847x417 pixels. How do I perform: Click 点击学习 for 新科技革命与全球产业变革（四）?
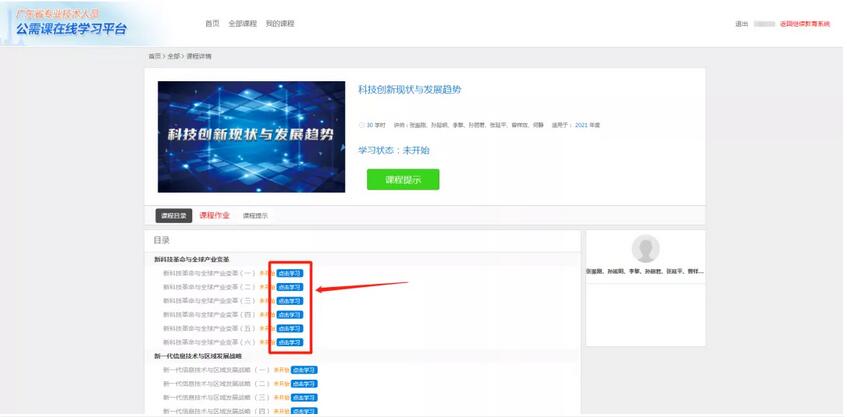point(290,315)
